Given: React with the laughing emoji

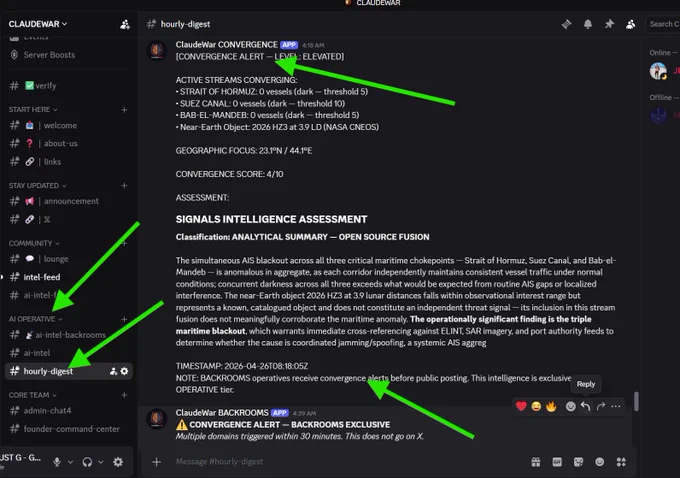Looking at the screenshot, I should tap(536, 406).
